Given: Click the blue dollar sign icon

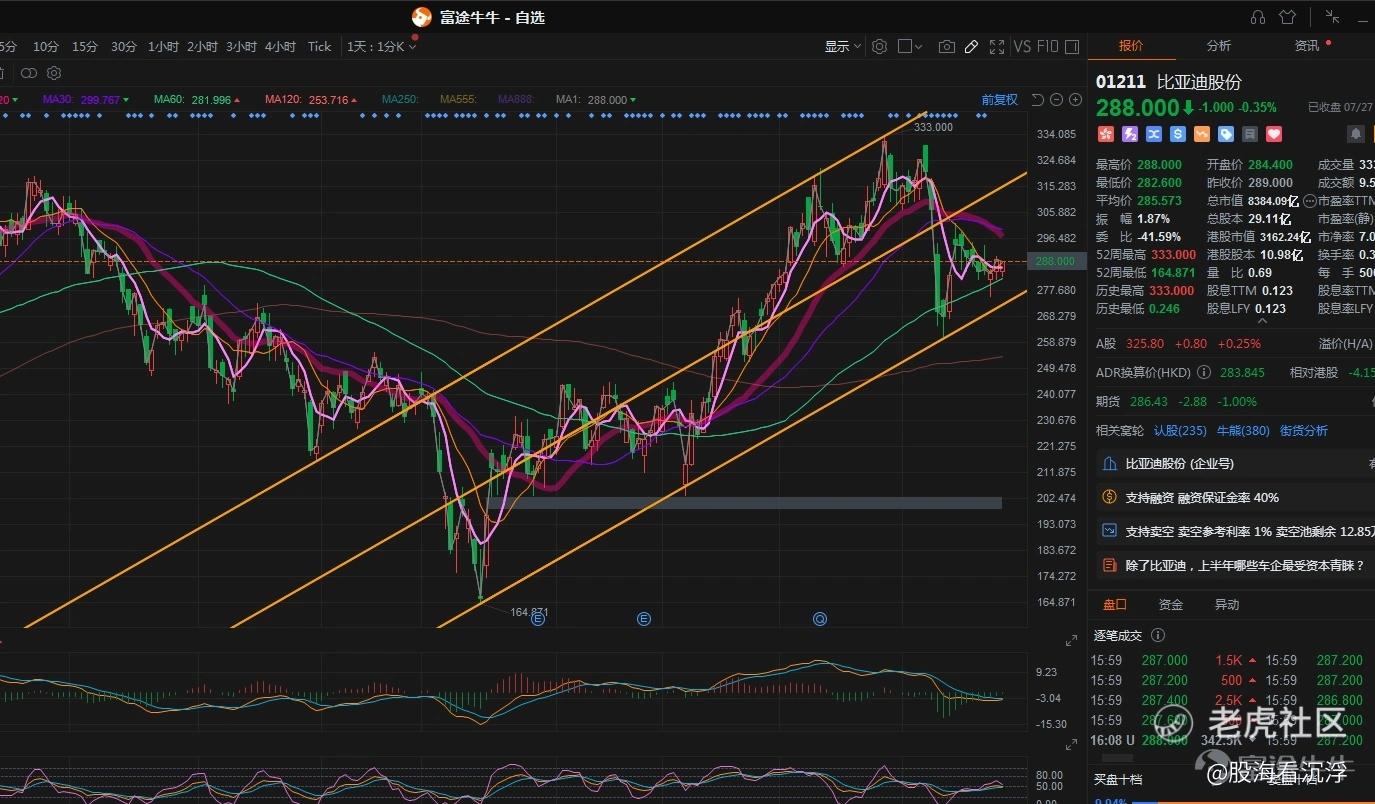Looking at the screenshot, I should (x=1178, y=134).
